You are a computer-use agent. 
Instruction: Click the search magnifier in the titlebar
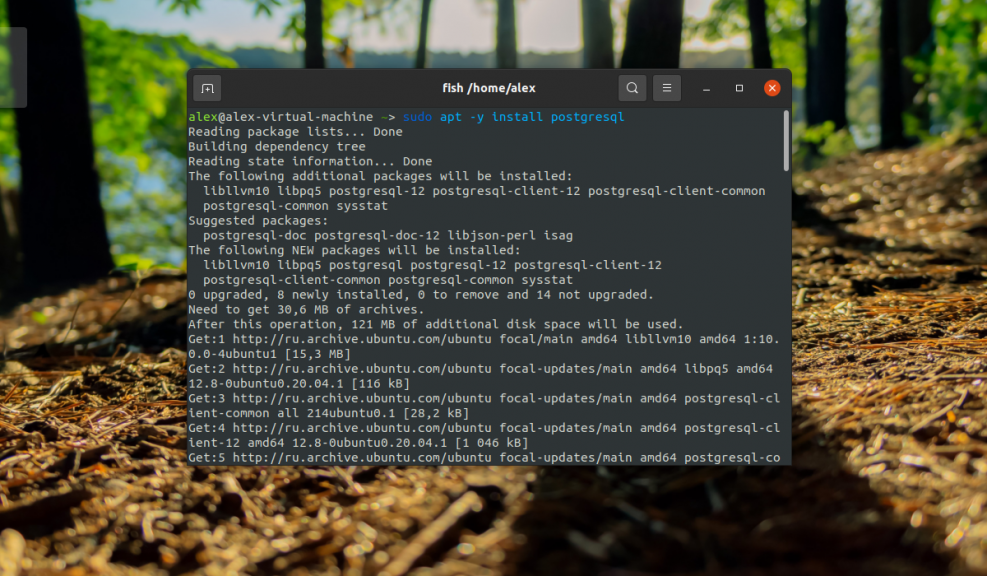[632, 88]
